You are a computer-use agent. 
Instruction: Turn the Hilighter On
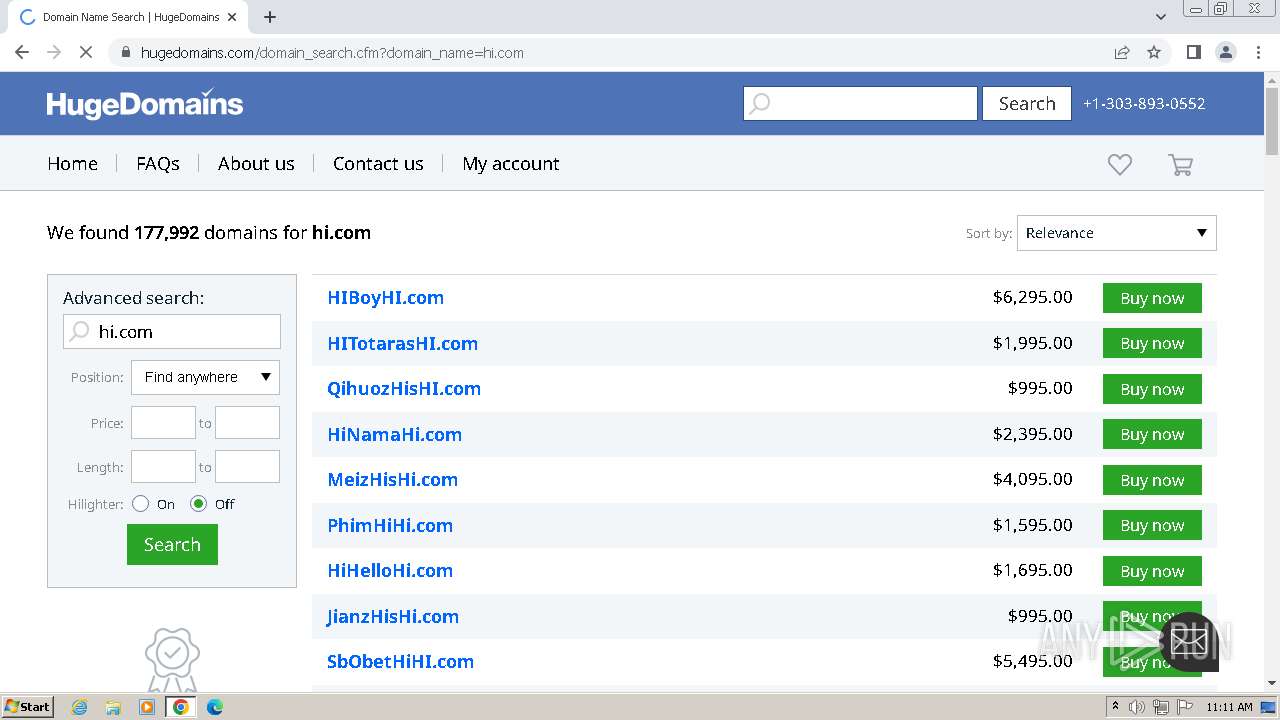click(x=141, y=504)
